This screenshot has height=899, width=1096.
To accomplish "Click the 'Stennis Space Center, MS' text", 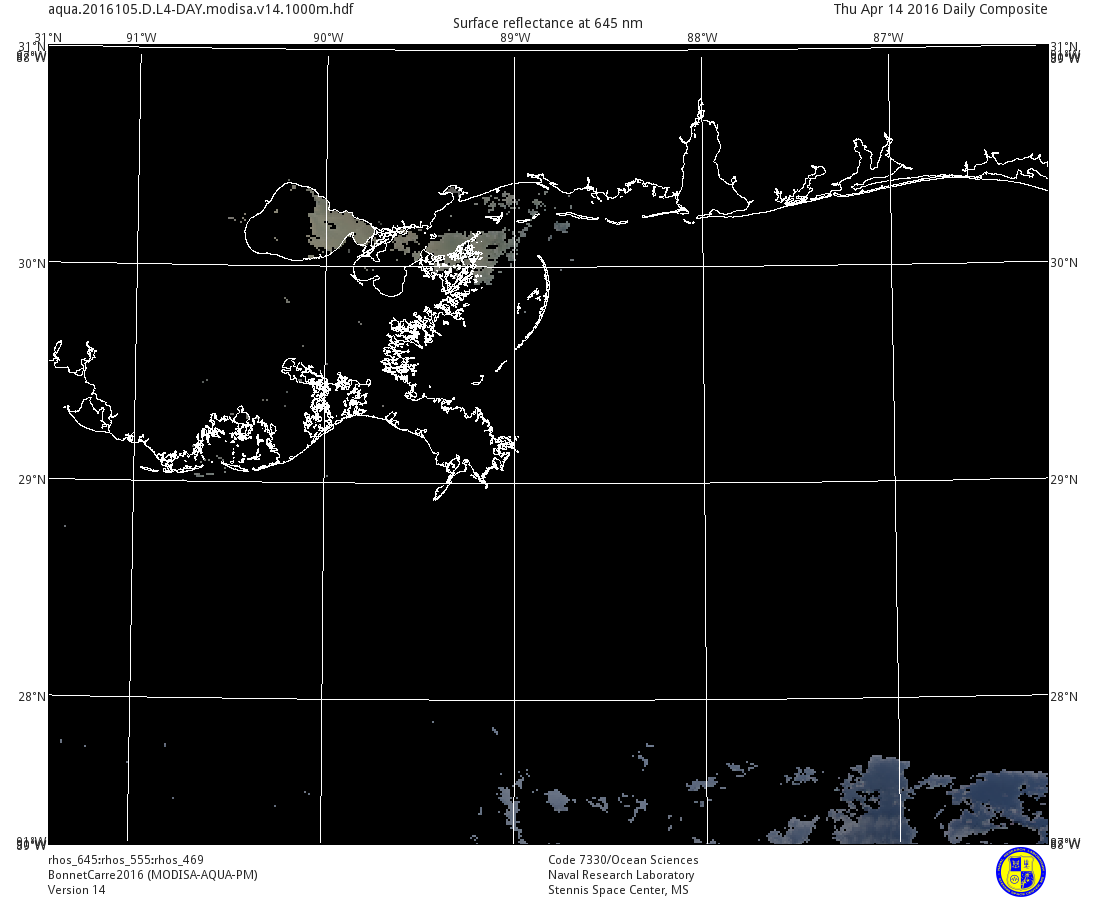I will (x=618, y=890).
